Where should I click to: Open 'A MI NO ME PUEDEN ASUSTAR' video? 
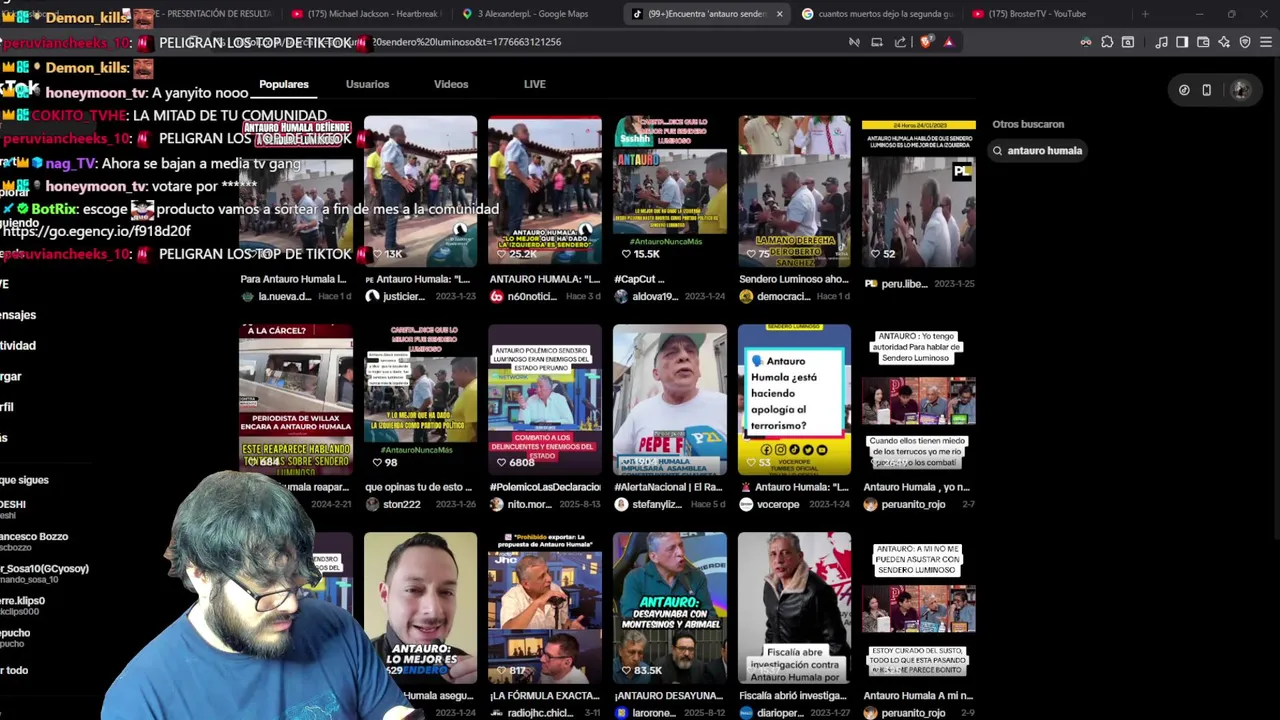(919, 607)
